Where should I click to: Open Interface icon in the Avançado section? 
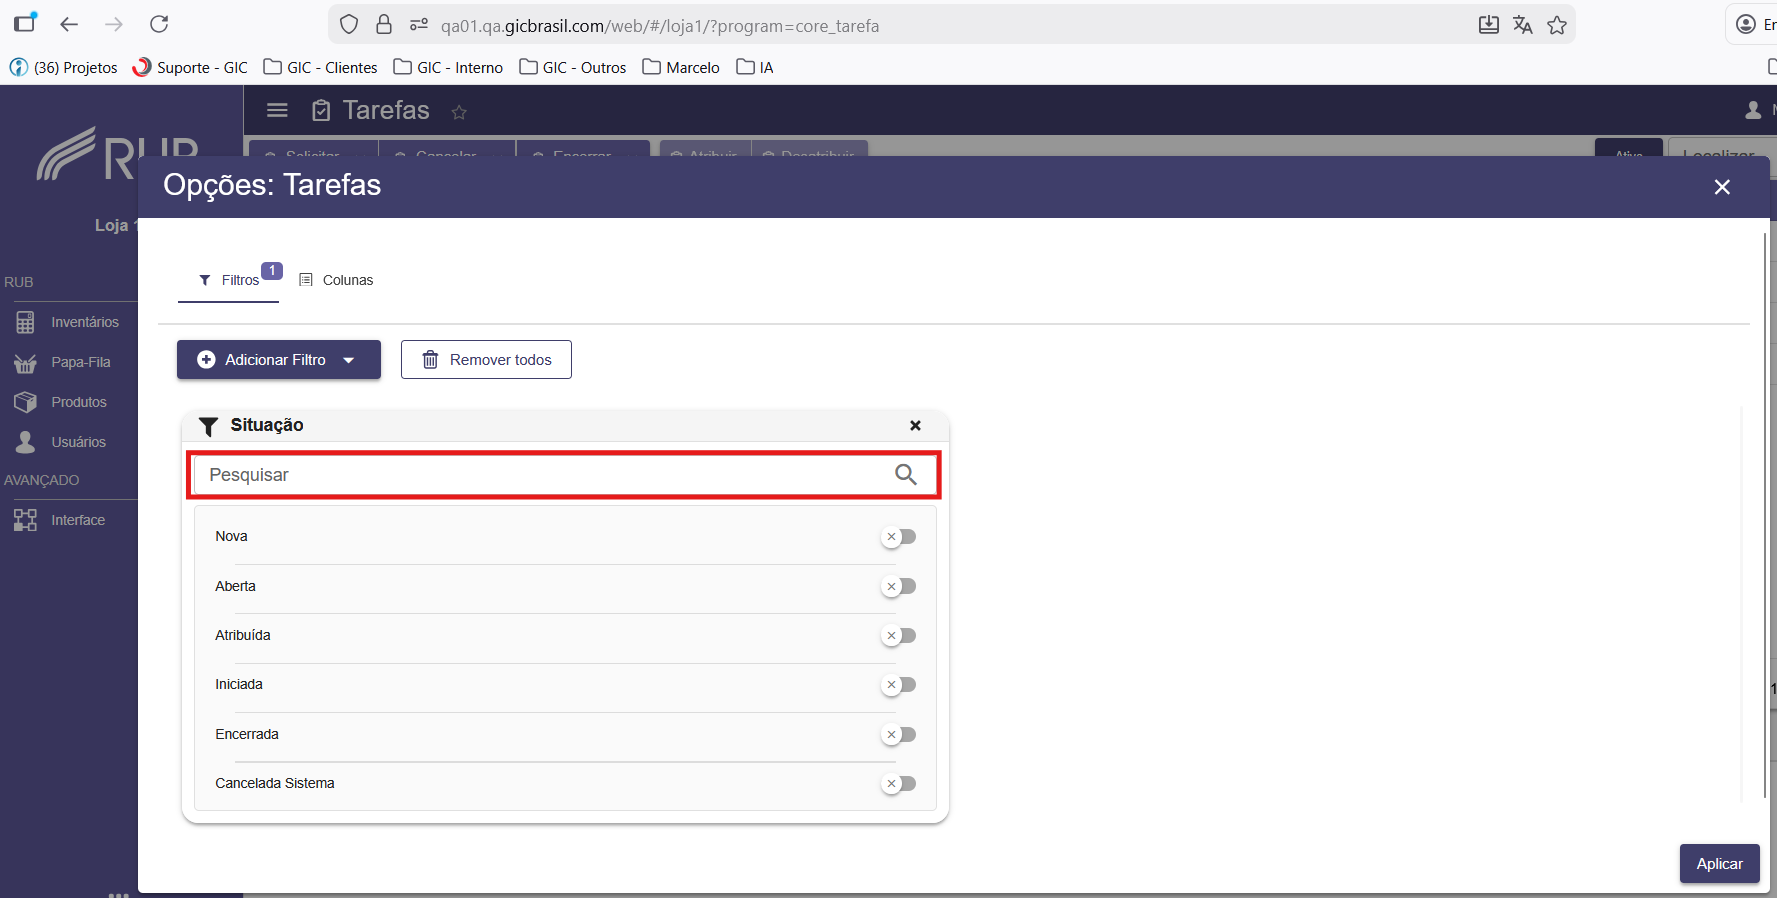(x=25, y=520)
